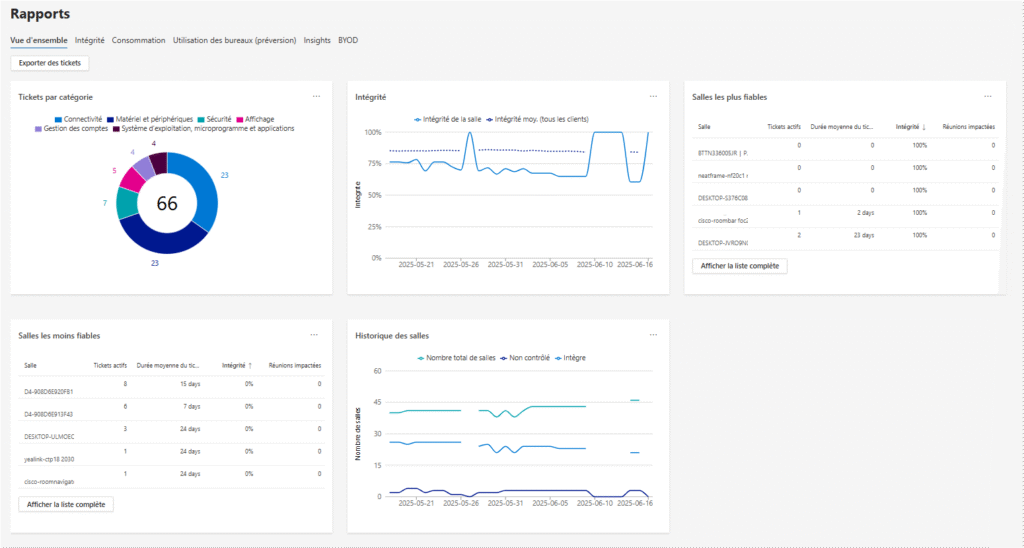Click the pink Affichage donut segment
The width and height of the screenshot is (1024, 548).
click(x=133, y=179)
